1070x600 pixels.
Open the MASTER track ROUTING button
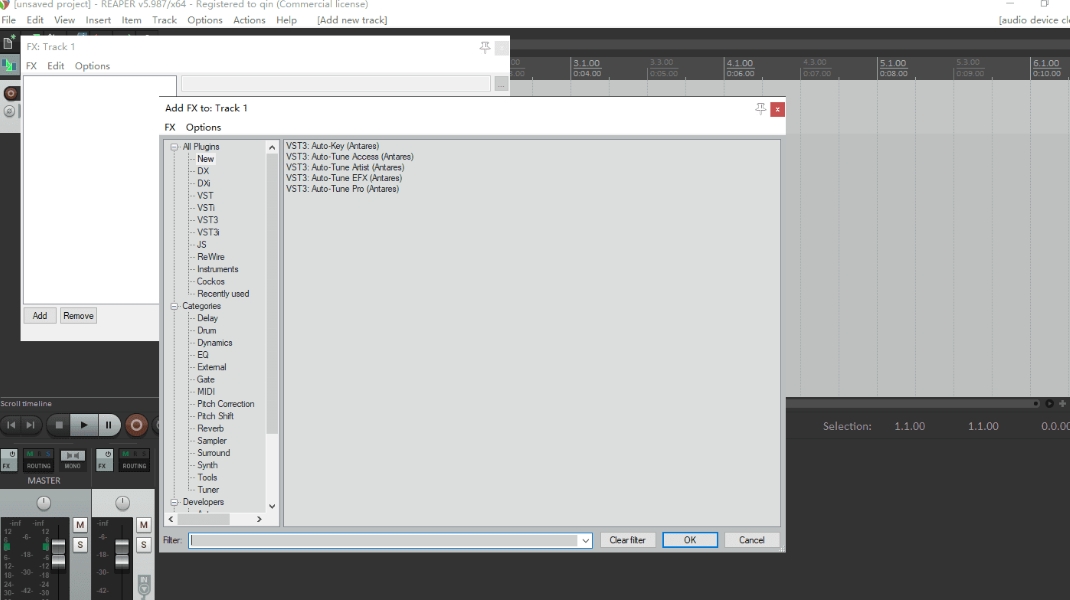coord(39,460)
